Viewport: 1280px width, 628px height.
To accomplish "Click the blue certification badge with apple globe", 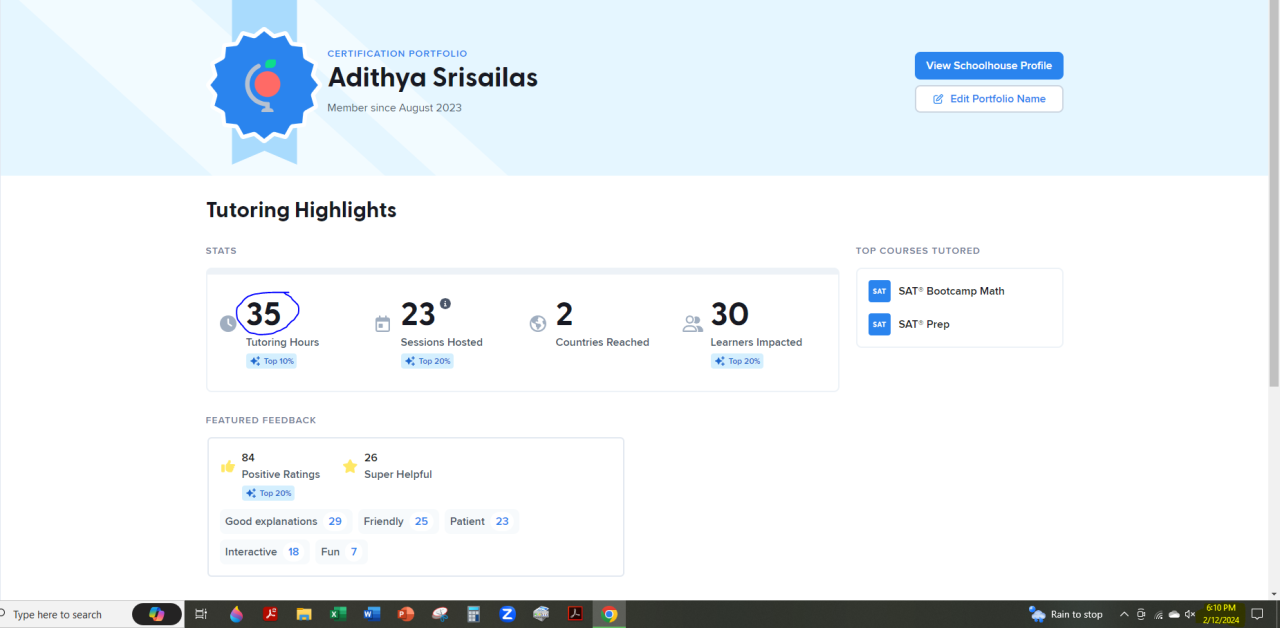I will [264, 84].
